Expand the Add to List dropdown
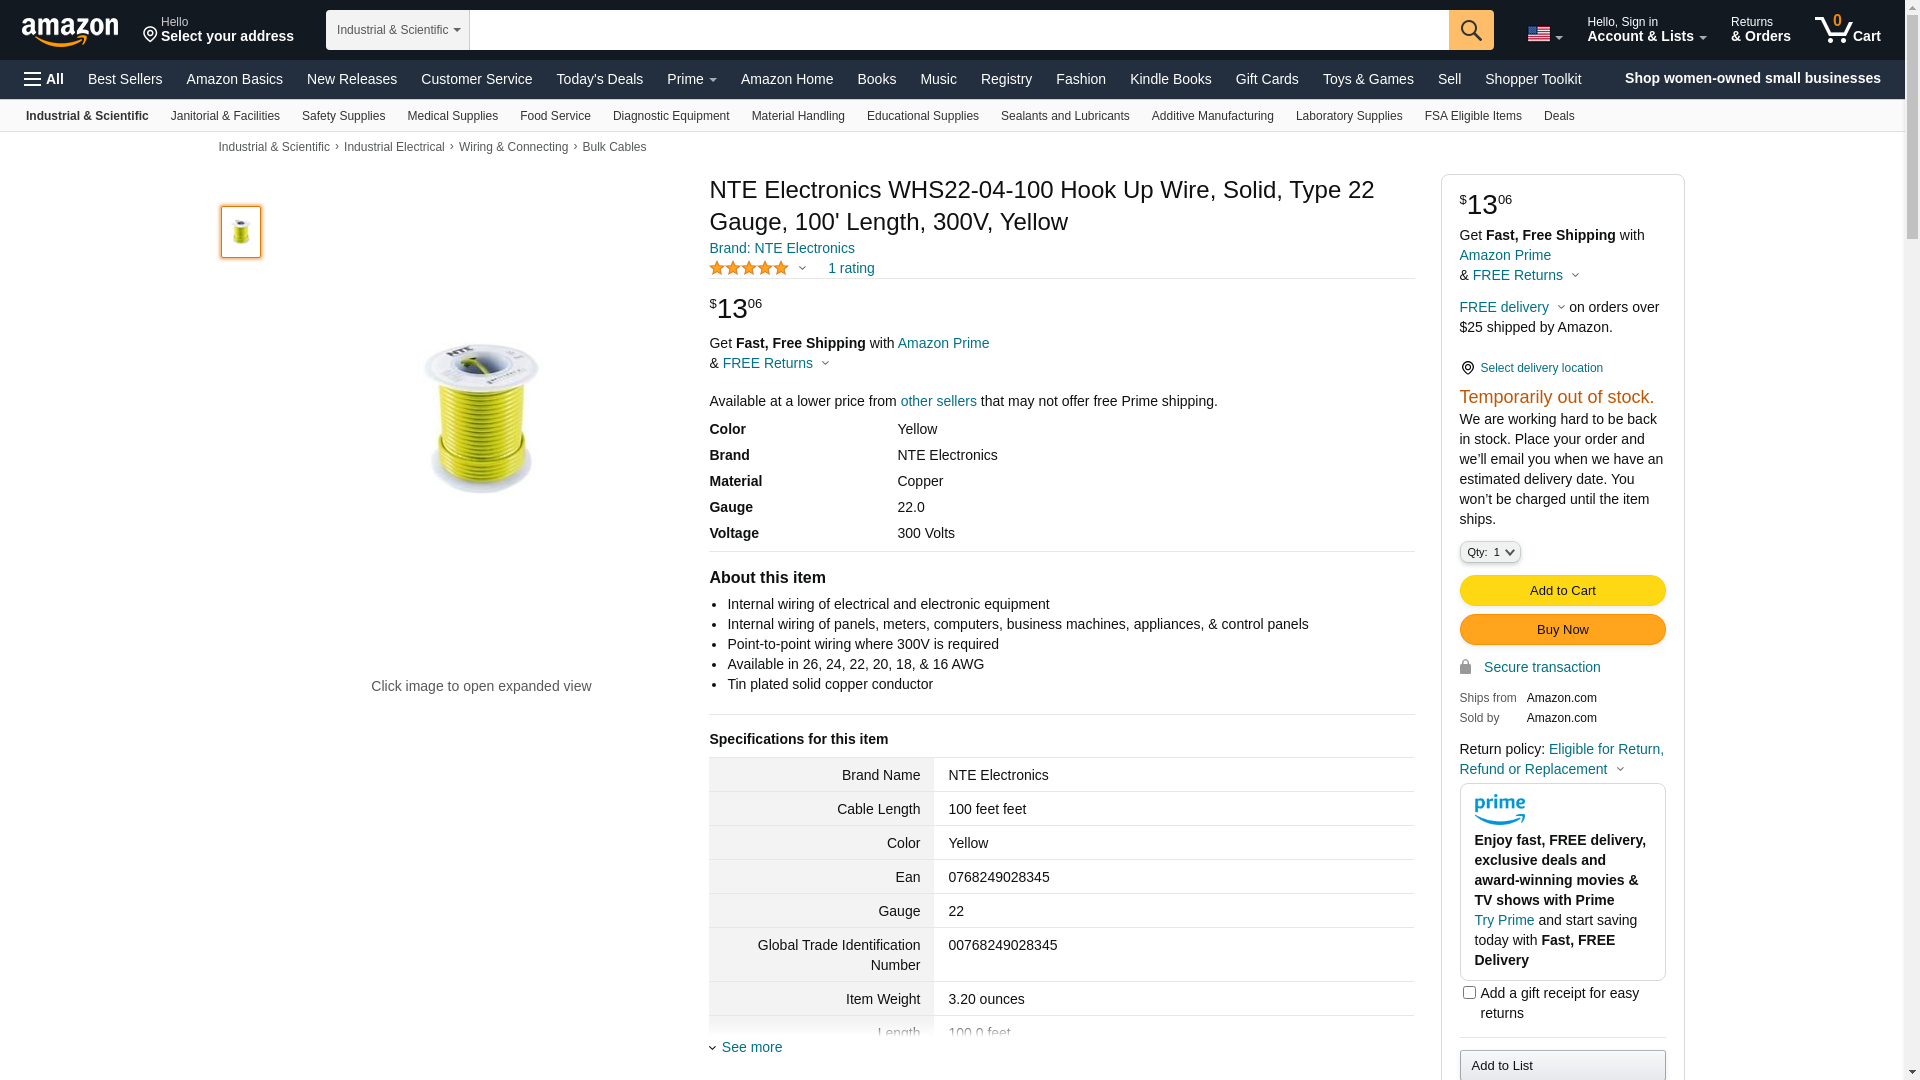This screenshot has height=1080, width=1920. pyautogui.click(x=1561, y=1065)
